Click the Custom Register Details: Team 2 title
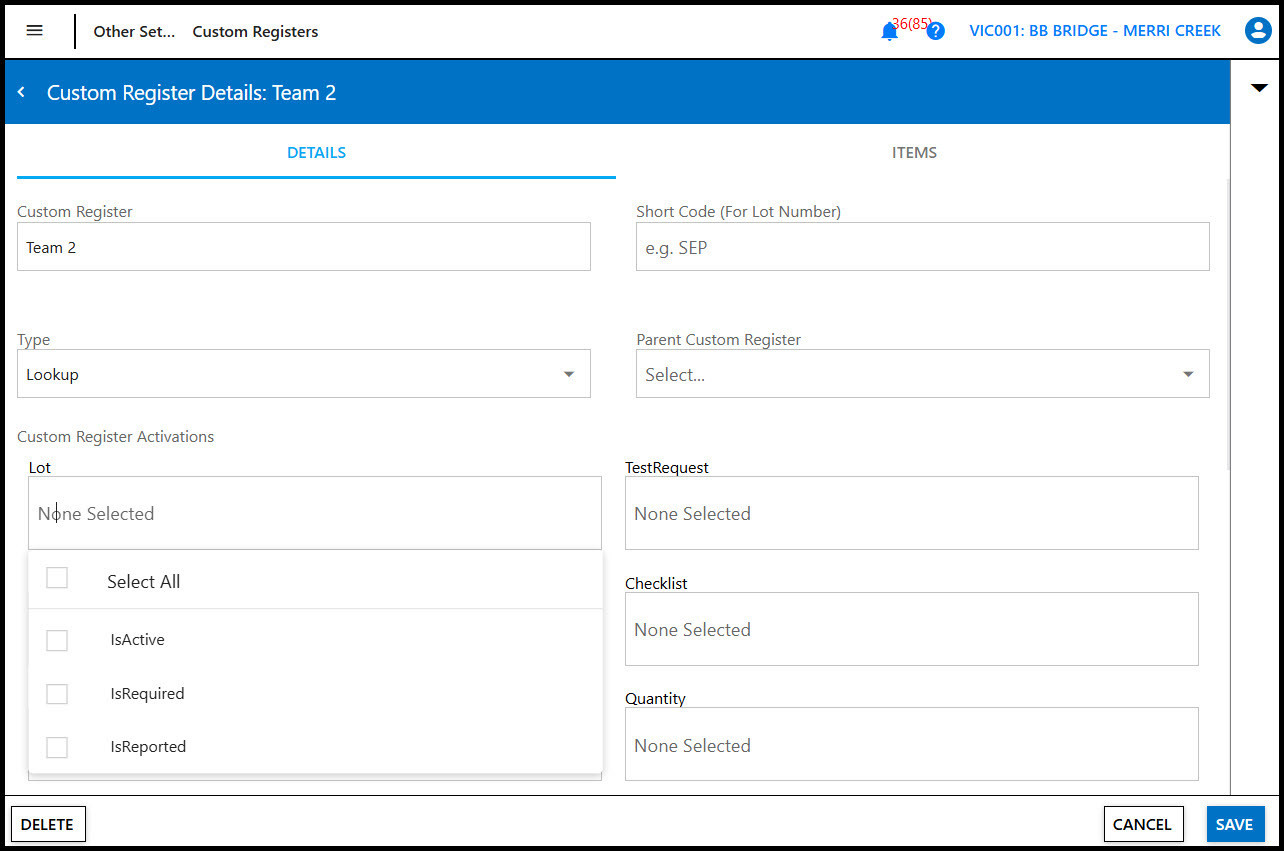1284x851 pixels. pos(192,93)
